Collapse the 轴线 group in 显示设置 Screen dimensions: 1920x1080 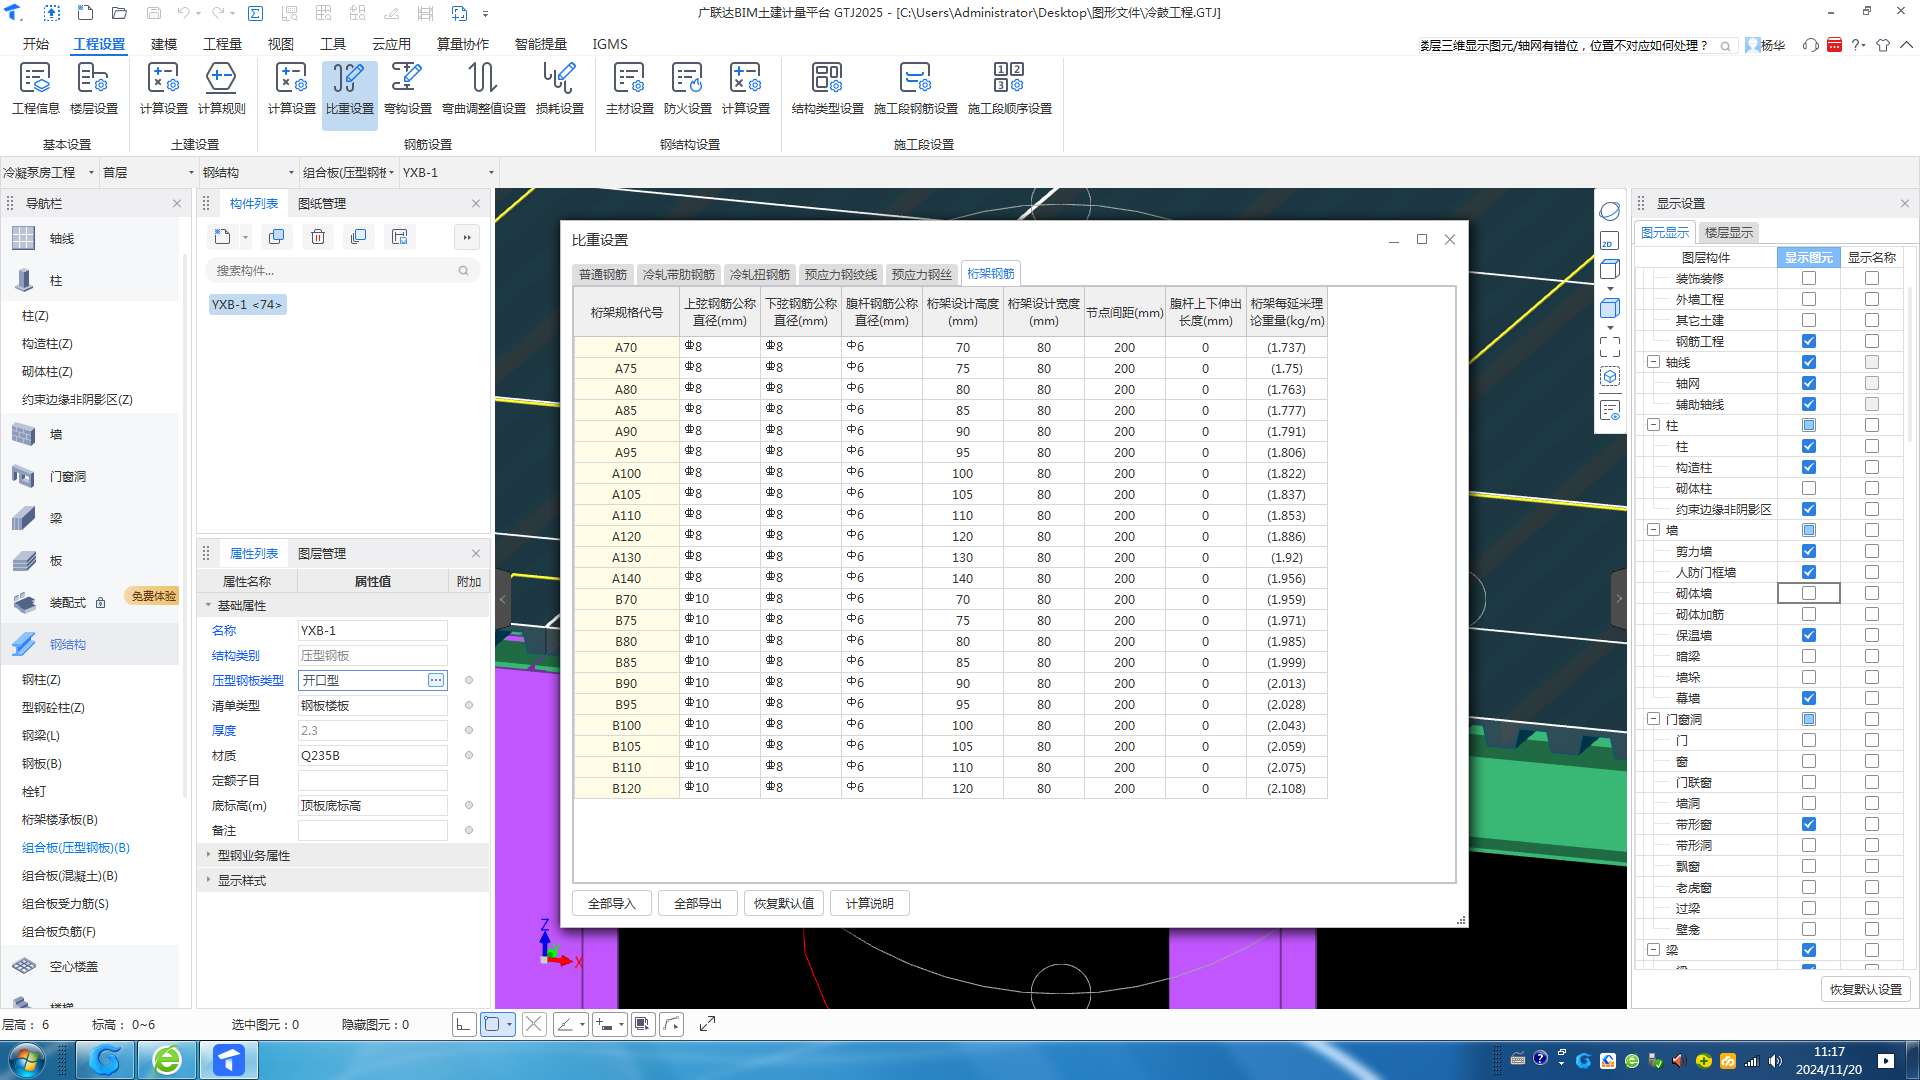point(1654,362)
